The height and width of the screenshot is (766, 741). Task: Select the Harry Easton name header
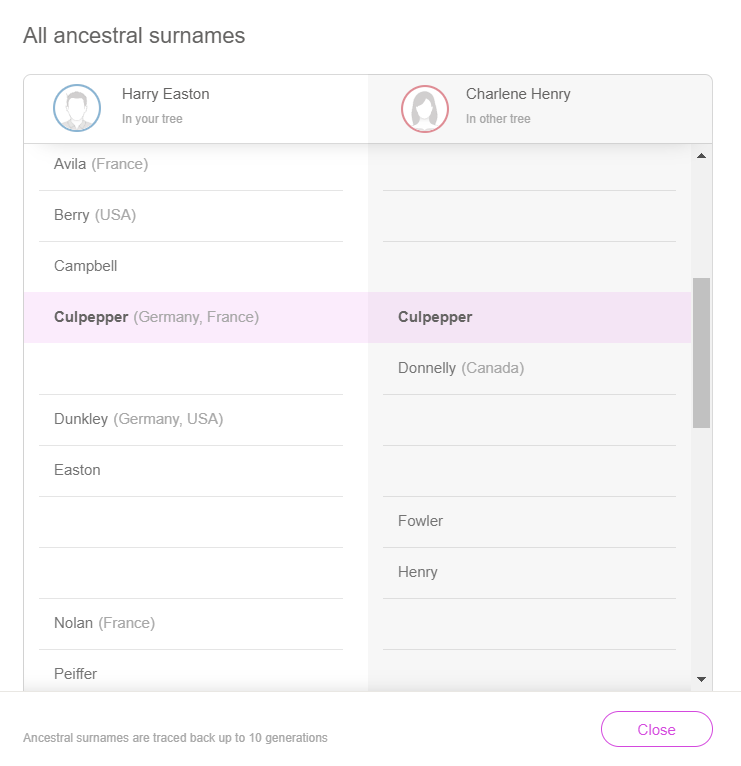[165, 94]
